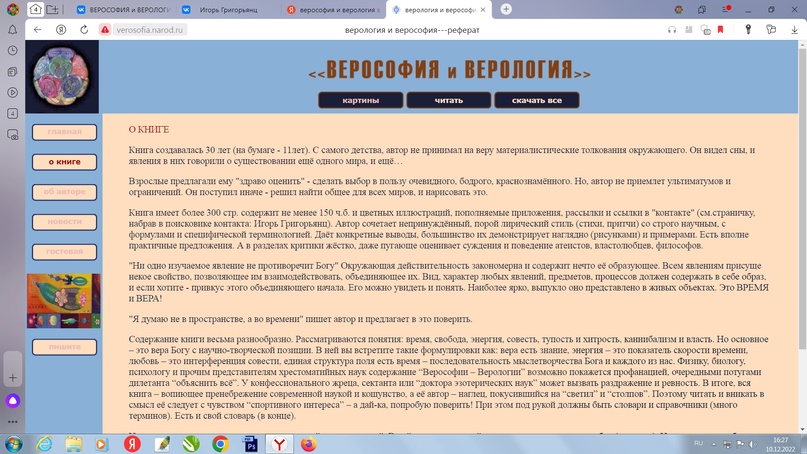Open media player icon on taskbar
This screenshot has height=454, width=807.
(102, 444)
